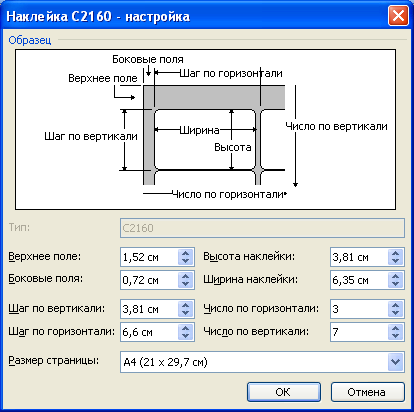Close the Наклейка C2160 dialog window
This screenshot has width=414, height=412.
pos(398,15)
